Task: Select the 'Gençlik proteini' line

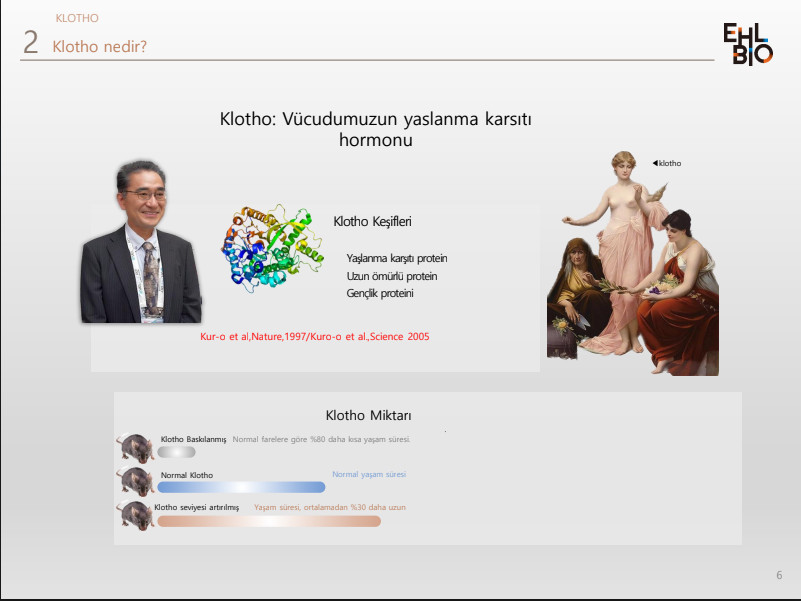Action: 380,293
